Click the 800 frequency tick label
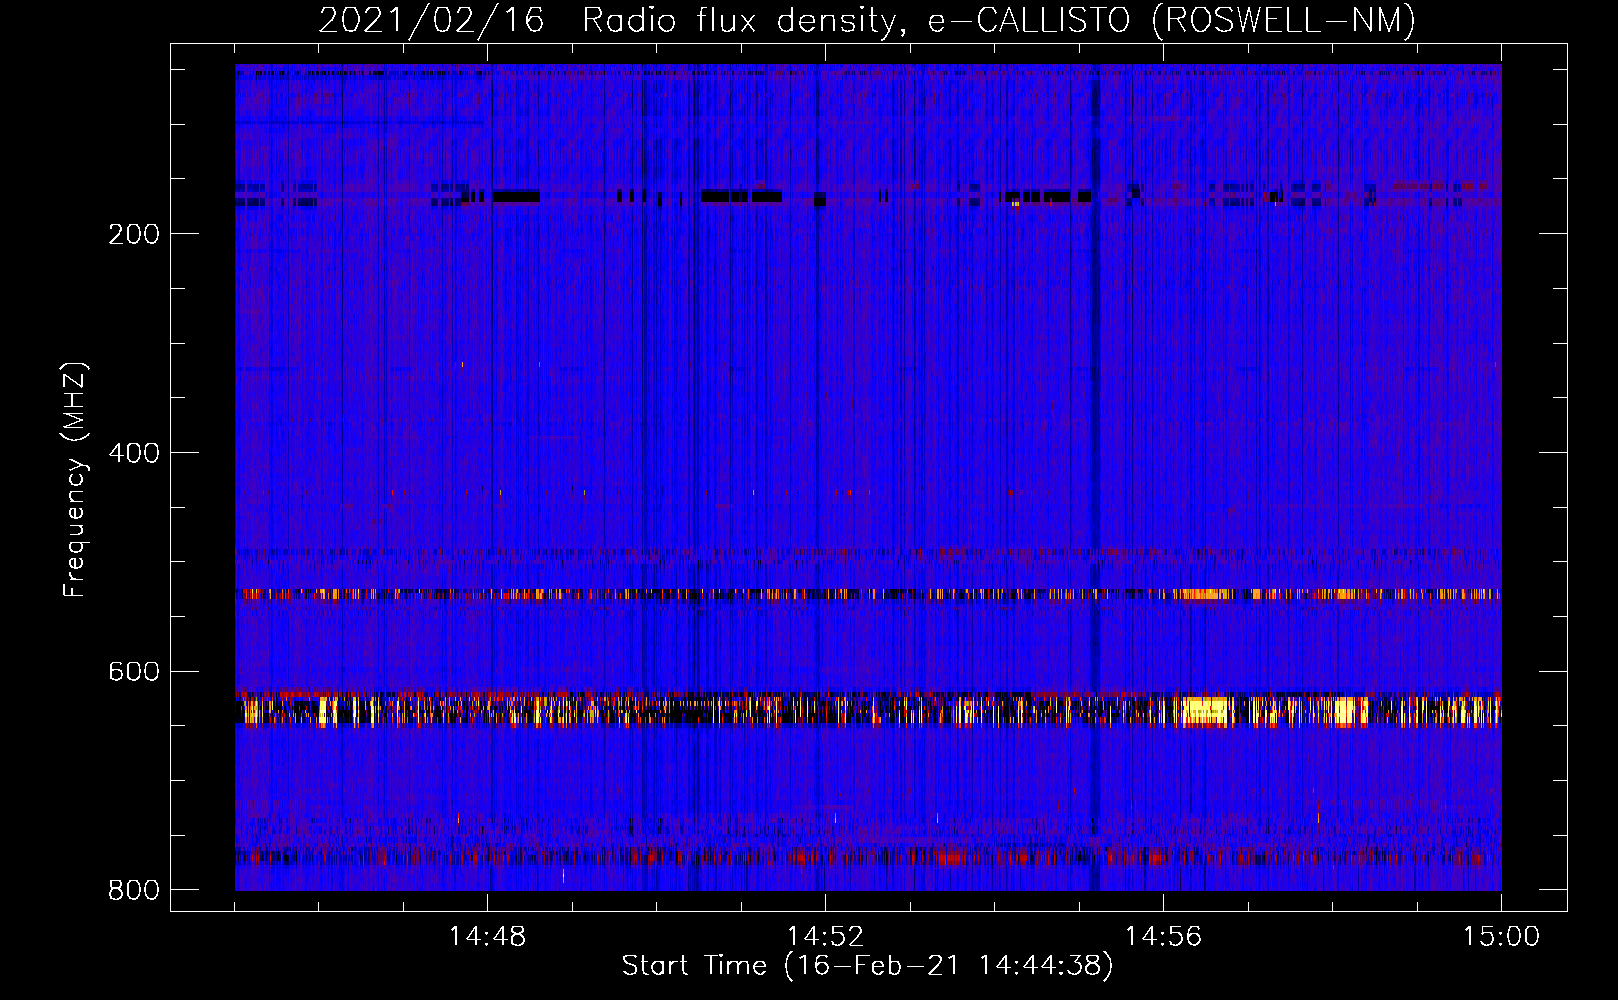Screen dimensions: 1618x1000 coord(134,890)
